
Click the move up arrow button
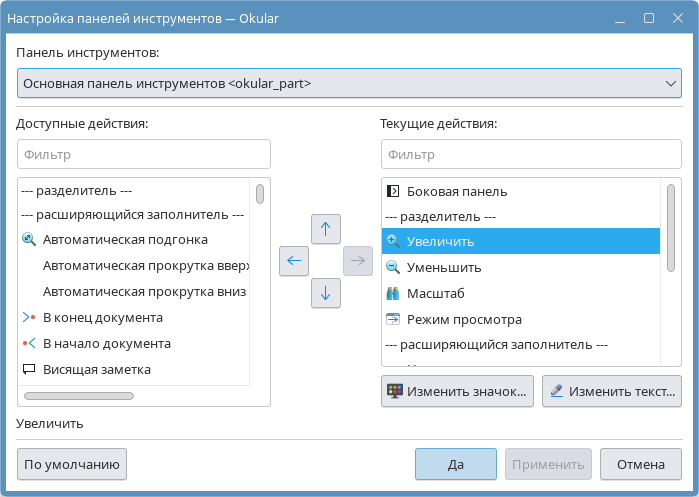point(325,229)
